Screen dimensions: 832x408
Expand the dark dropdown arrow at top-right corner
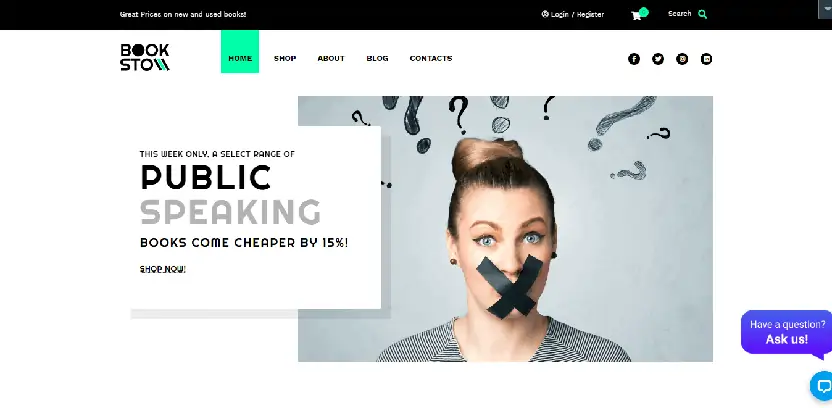point(825,9)
